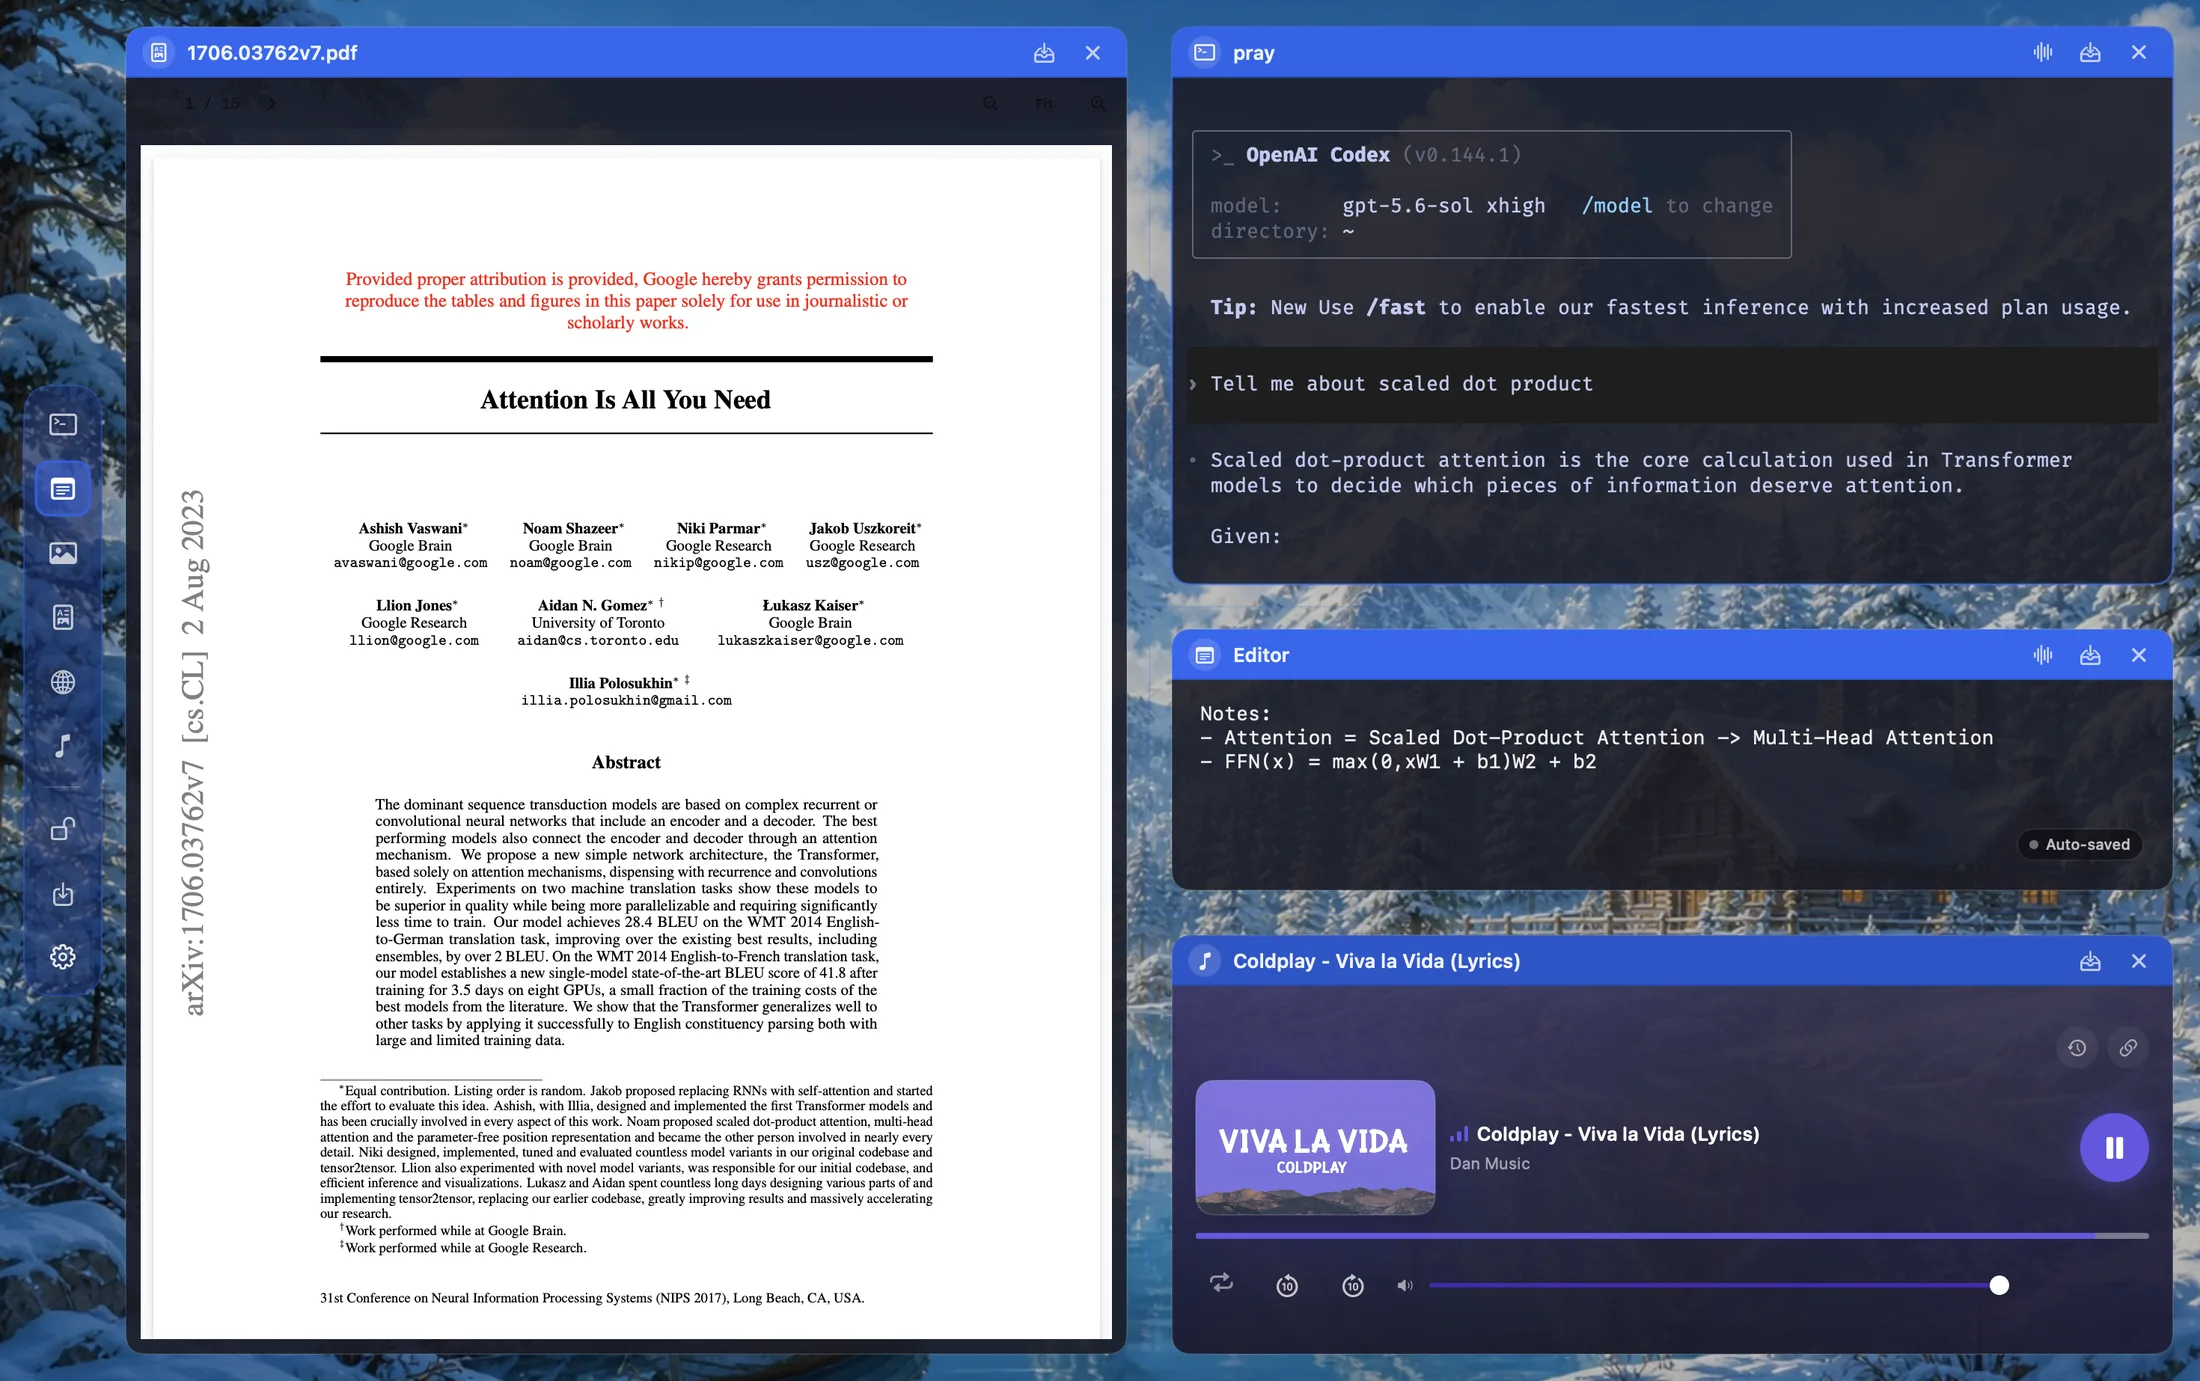Zoom in the PDF with plus magnifier
This screenshot has width=2200, height=1381.
pyautogui.click(x=1098, y=103)
